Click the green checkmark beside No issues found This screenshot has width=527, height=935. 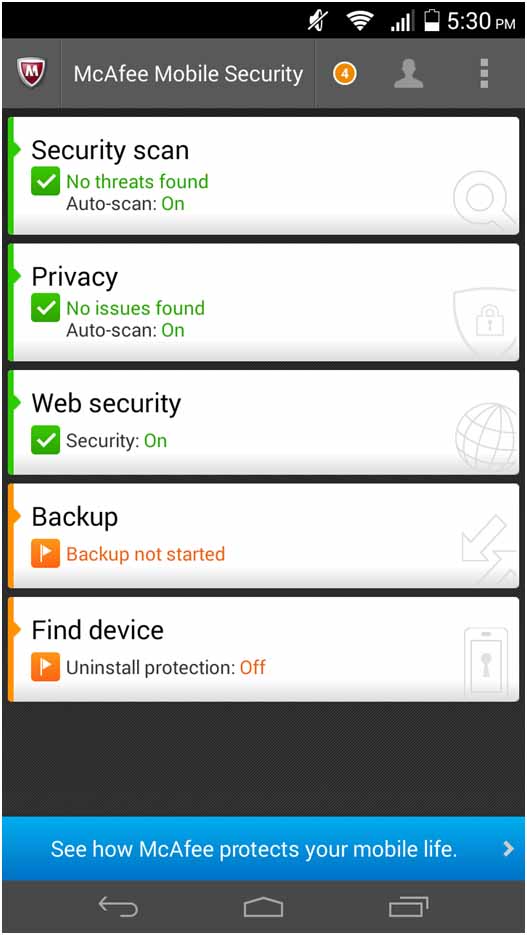45,308
